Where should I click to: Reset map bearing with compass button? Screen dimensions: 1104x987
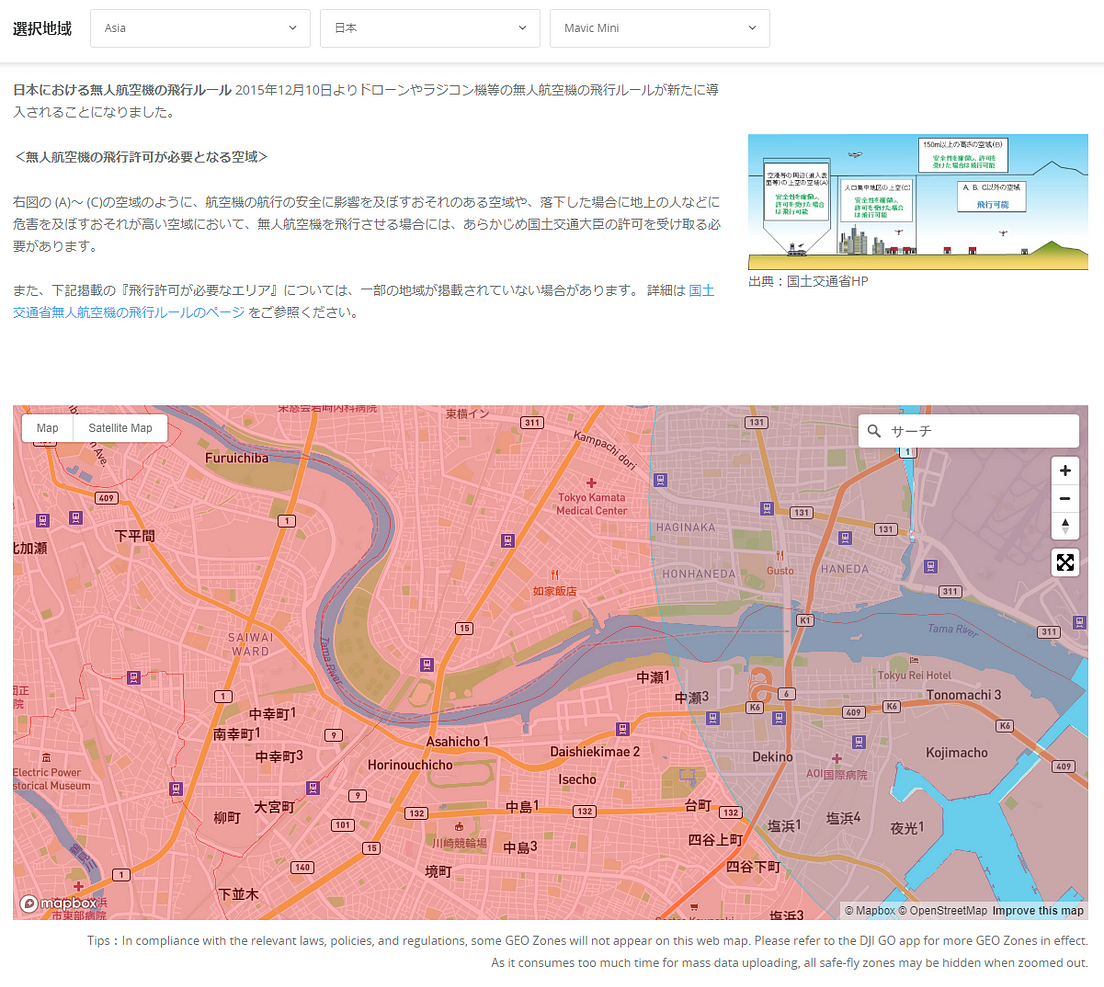tap(1065, 526)
